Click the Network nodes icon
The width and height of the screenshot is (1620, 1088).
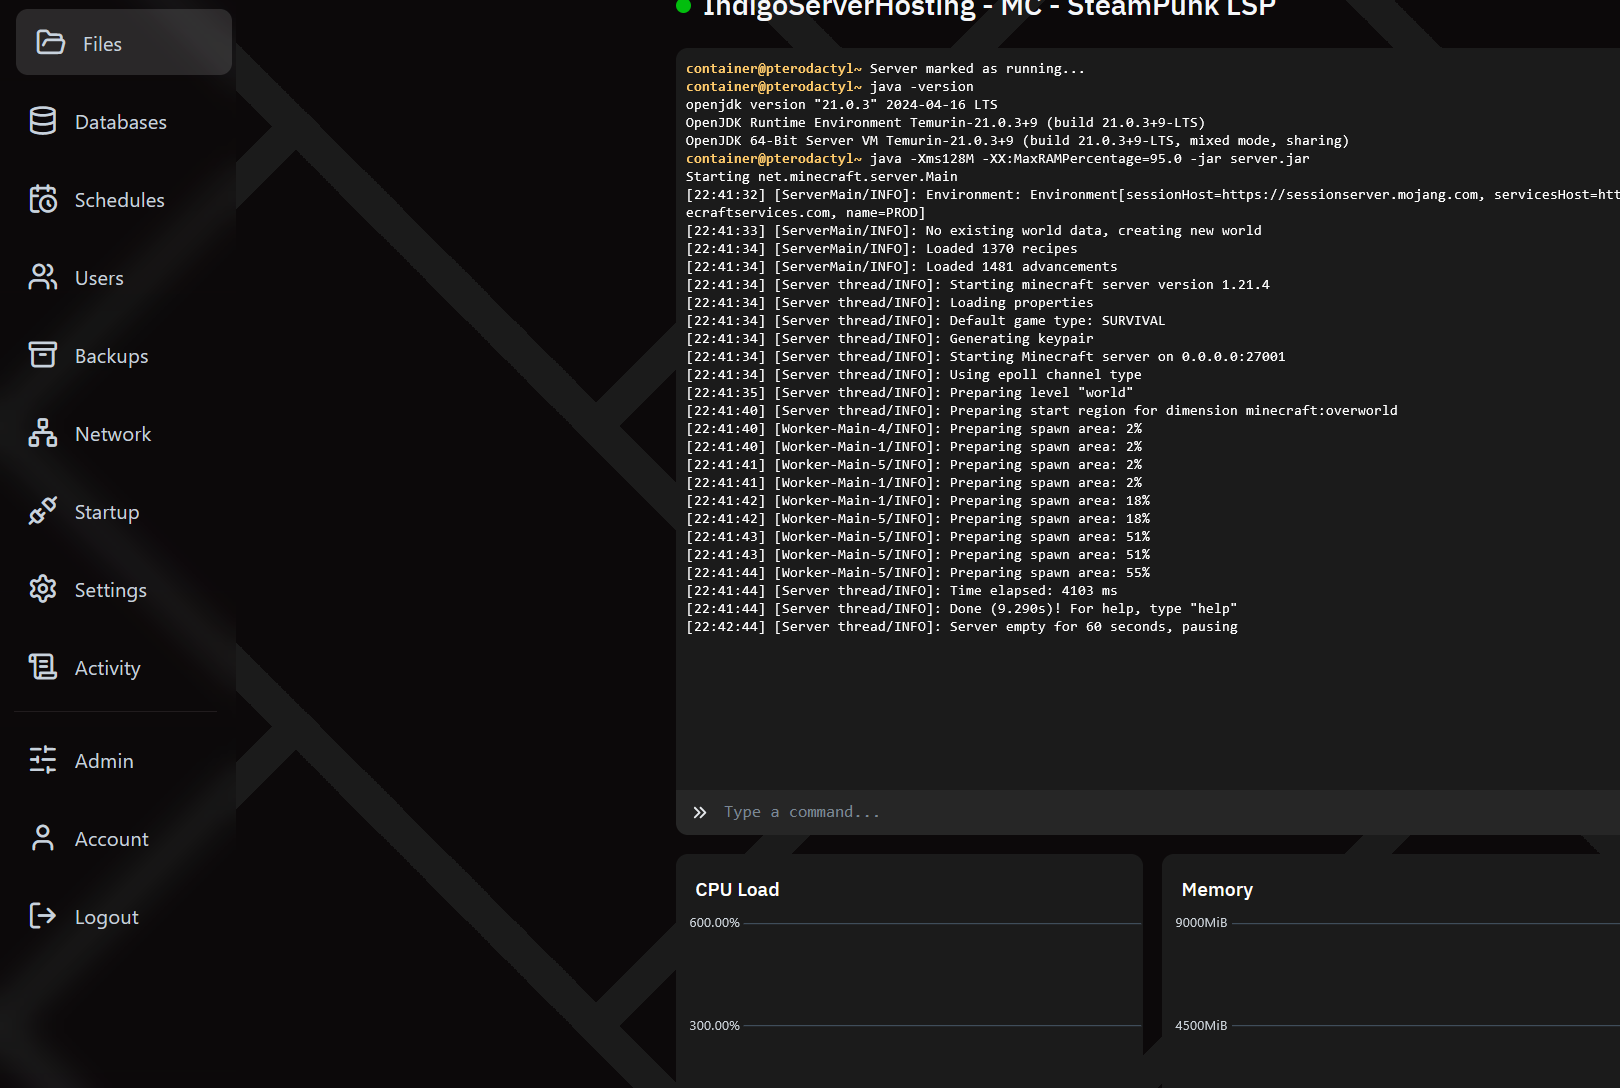click(43, 433)
